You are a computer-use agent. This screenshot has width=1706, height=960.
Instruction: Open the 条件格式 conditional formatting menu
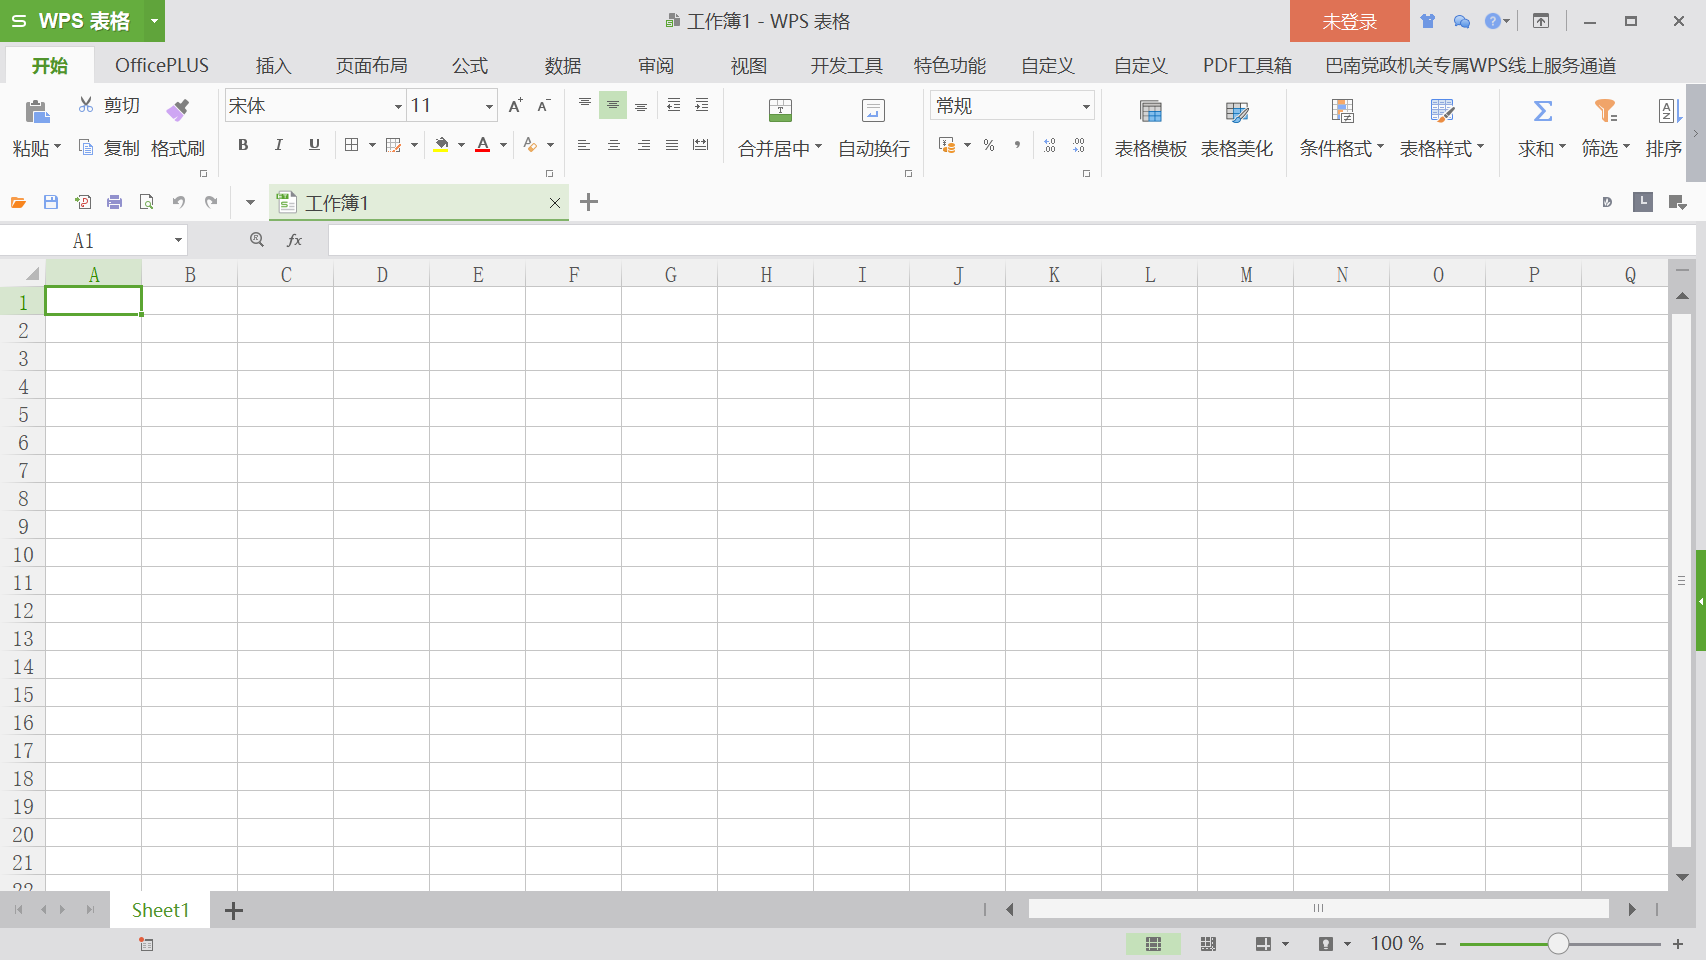tap(1342, 148)
